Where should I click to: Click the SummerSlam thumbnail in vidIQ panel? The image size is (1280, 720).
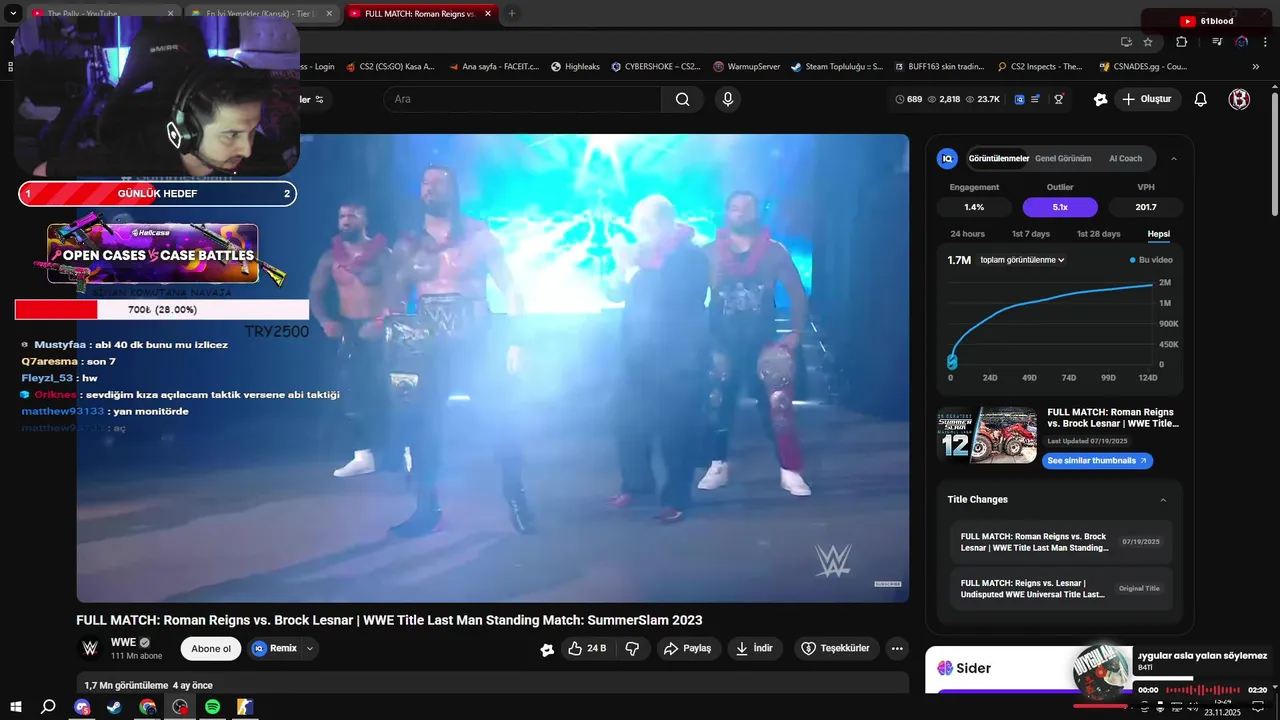[988, 434]
